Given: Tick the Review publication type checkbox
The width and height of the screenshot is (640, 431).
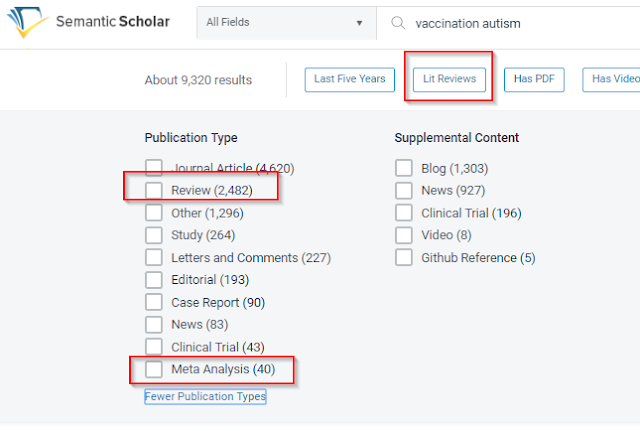Looking at the screenshot, I should point(154,190).
